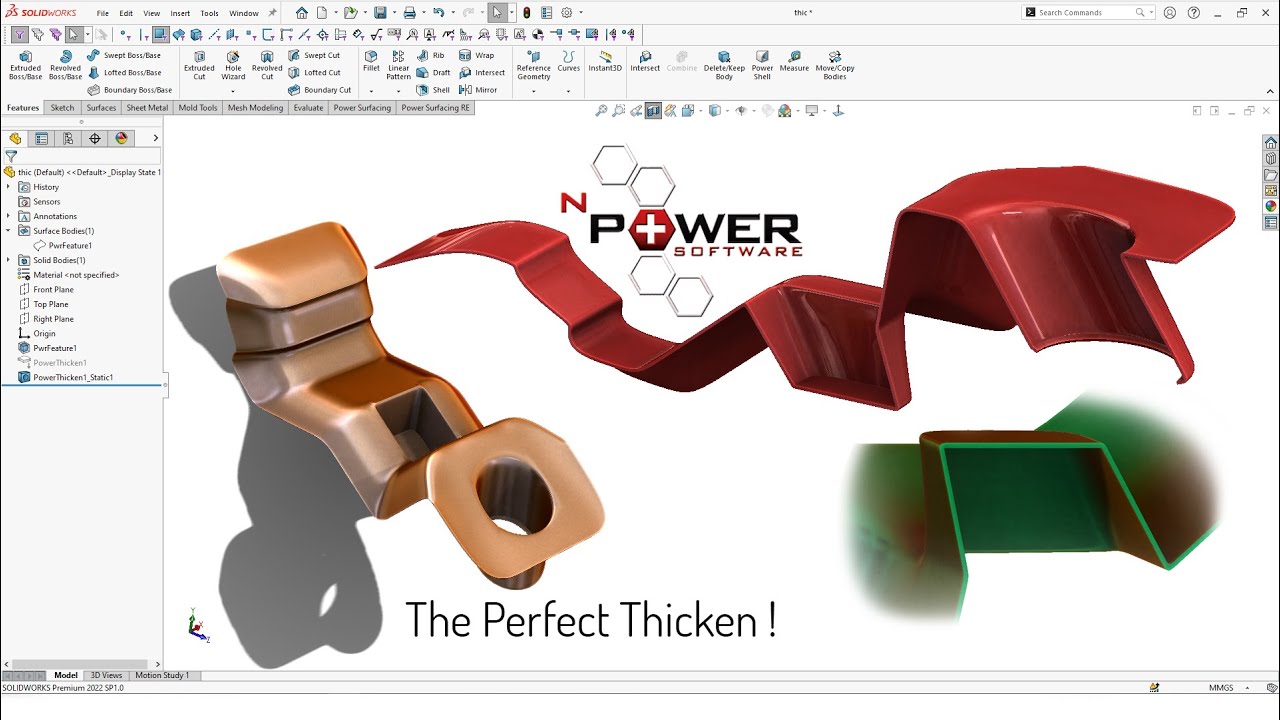1280x720 pixels.
Task: Select the Revolved Boss/Base tool
Action: click(x=65, y=65)
